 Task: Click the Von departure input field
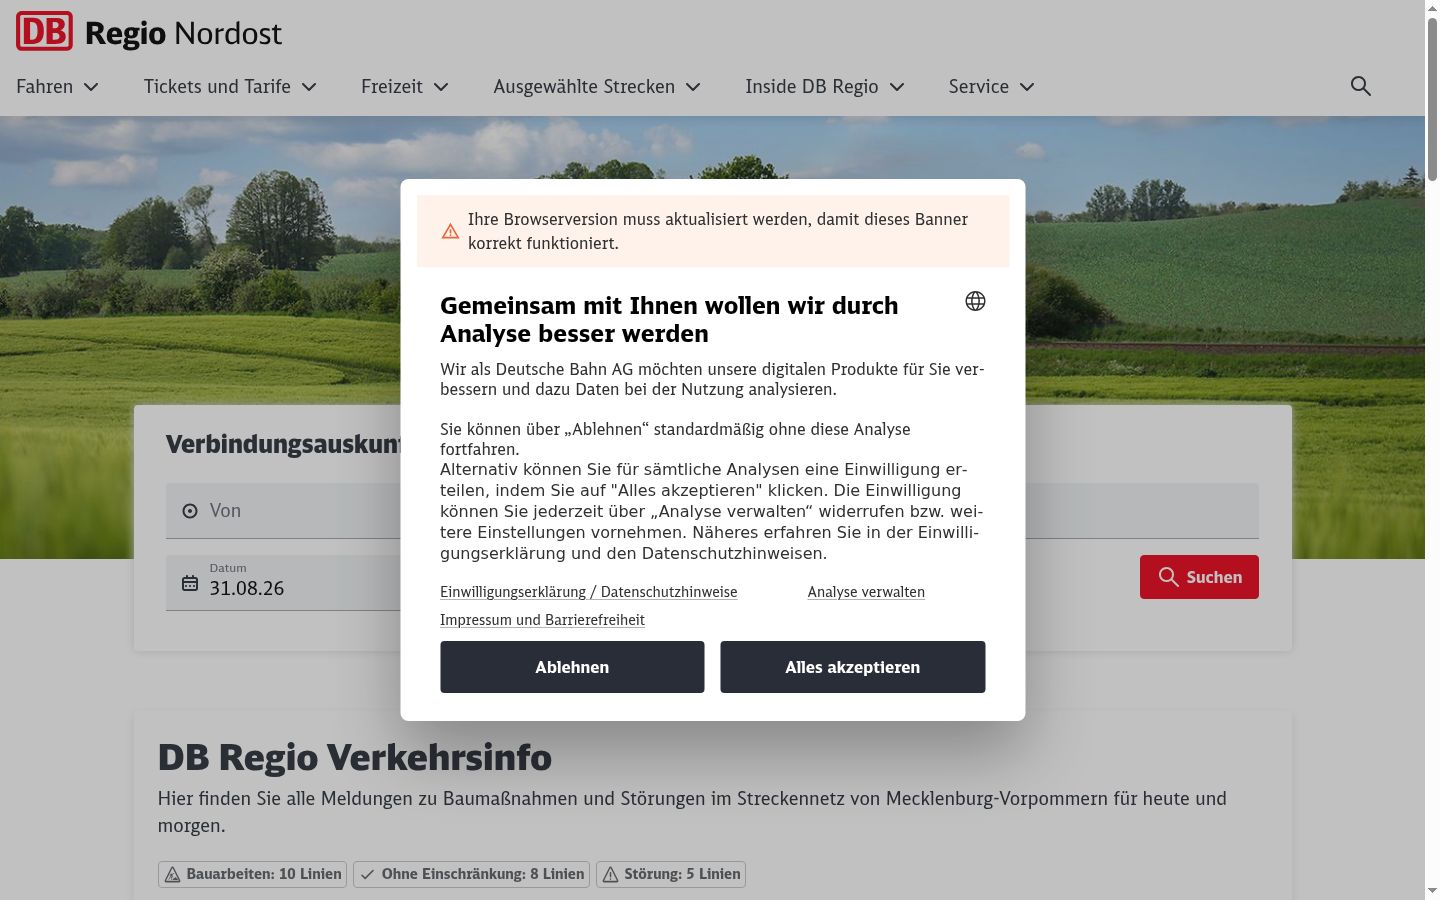pyautogui.click(x=284, y=511)
